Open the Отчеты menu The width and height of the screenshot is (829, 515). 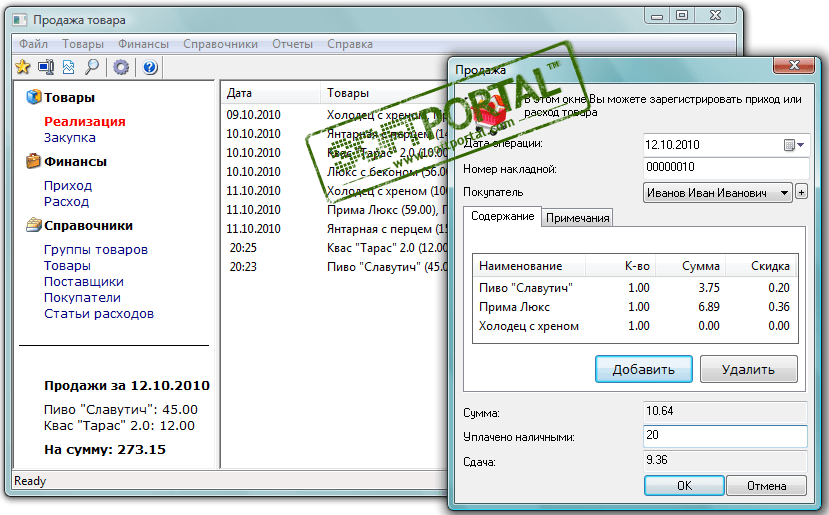292,44
